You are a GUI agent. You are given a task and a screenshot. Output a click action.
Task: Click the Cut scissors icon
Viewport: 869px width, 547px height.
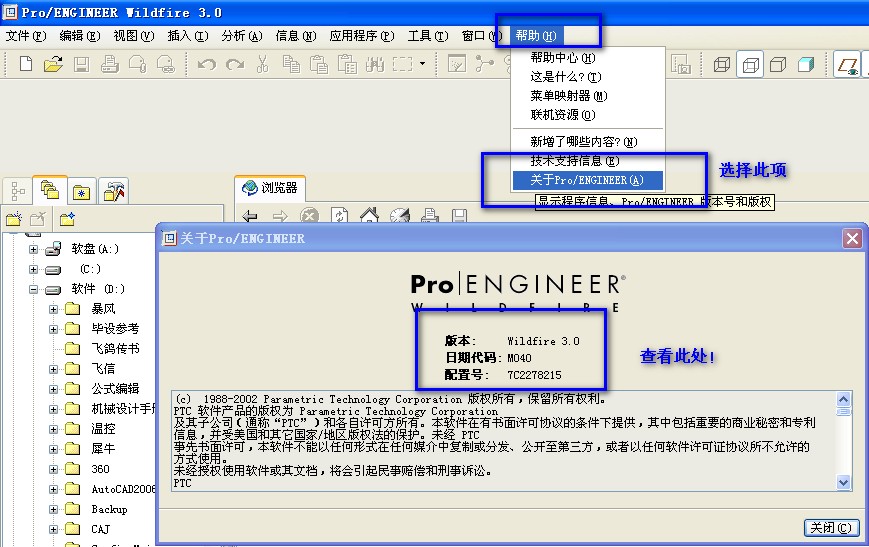point(263,64)
